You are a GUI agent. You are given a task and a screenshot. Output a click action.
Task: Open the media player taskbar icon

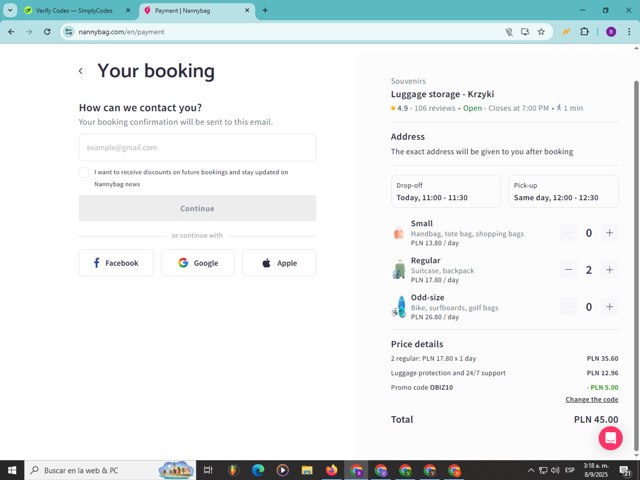282,470
